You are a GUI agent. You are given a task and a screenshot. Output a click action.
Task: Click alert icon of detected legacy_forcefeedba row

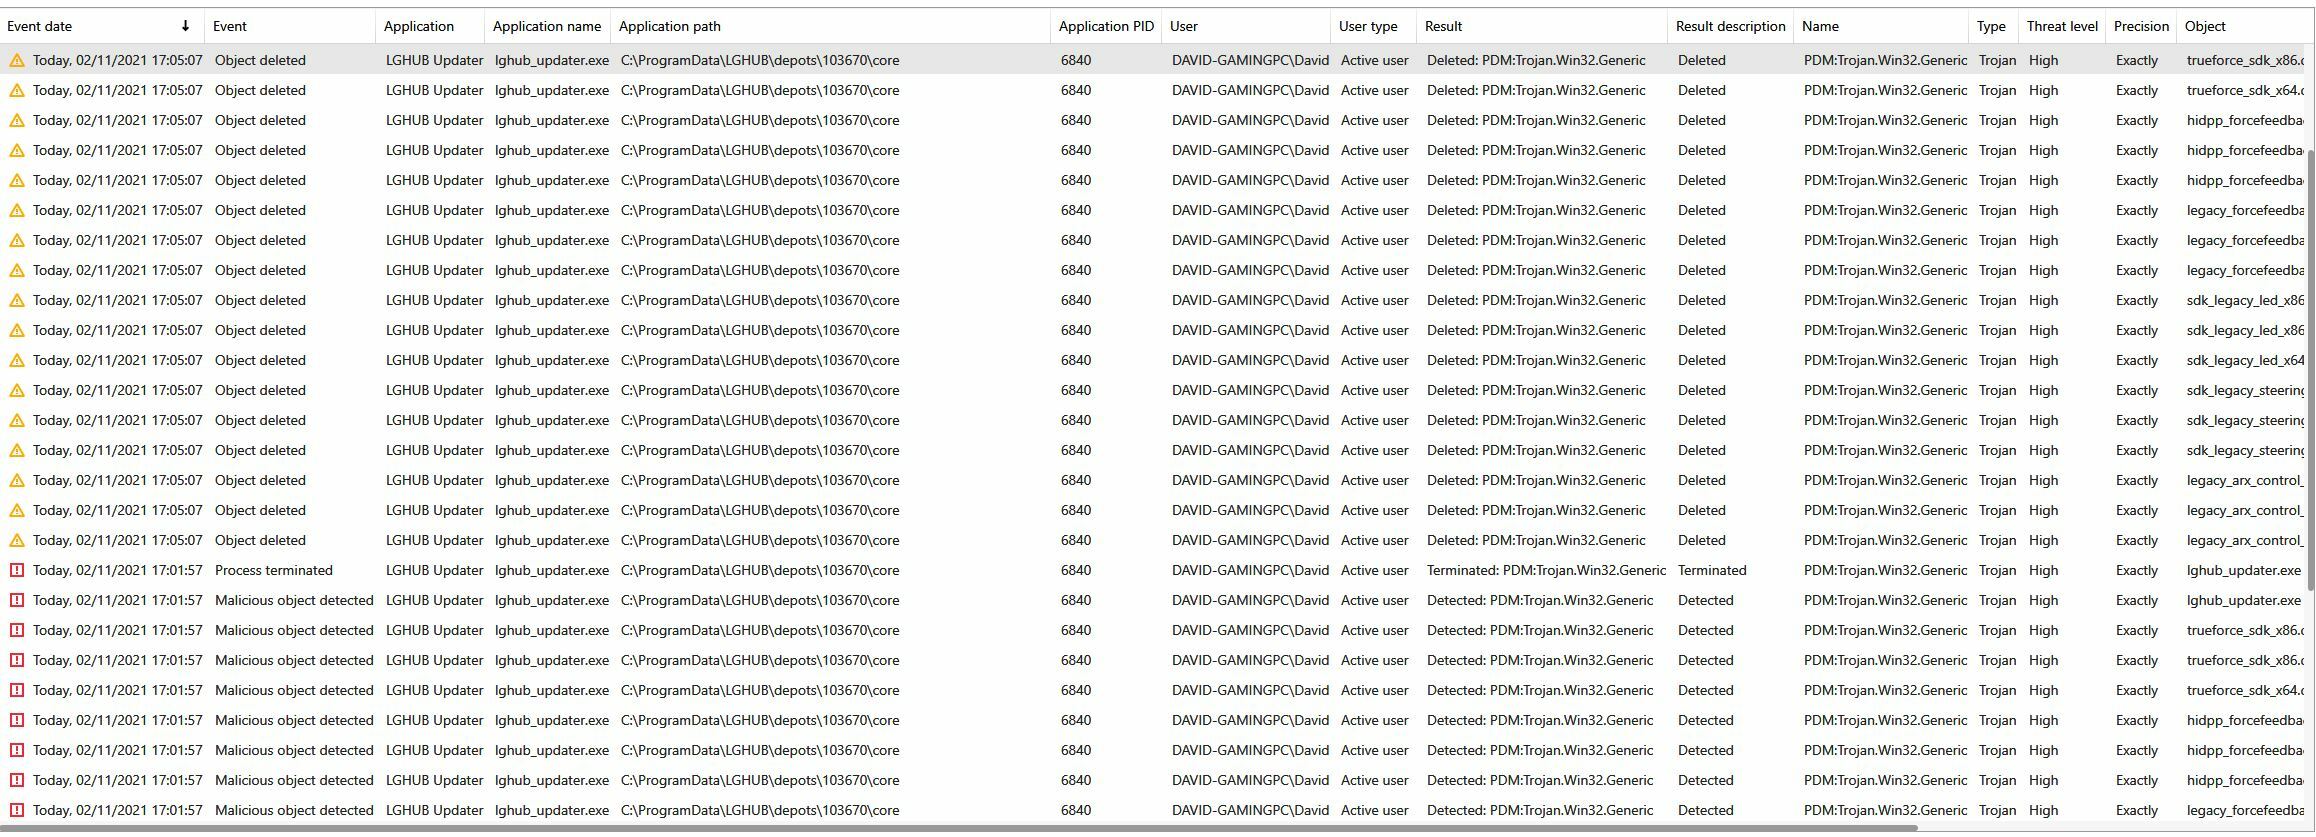click(x=17, y=810)
